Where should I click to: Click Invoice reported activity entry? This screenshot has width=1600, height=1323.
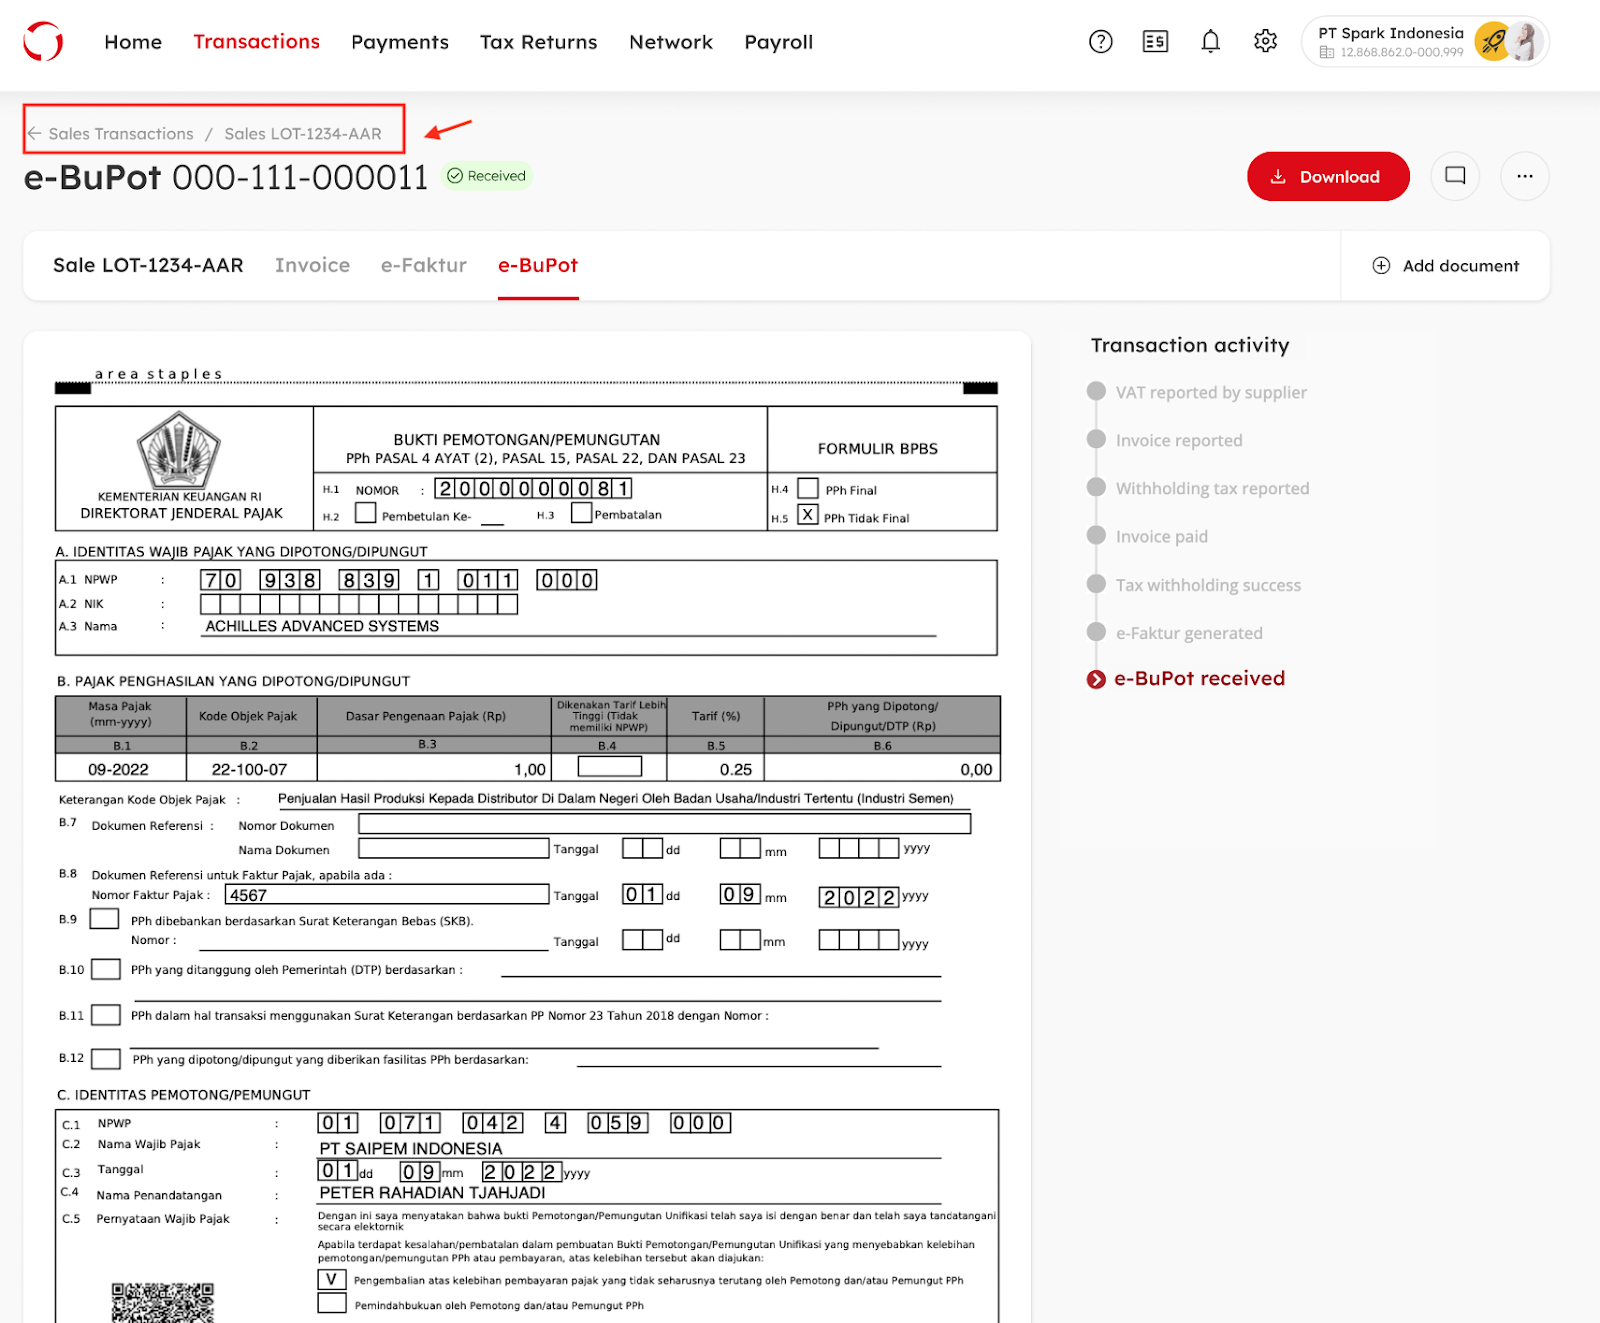click(1179, 440)
